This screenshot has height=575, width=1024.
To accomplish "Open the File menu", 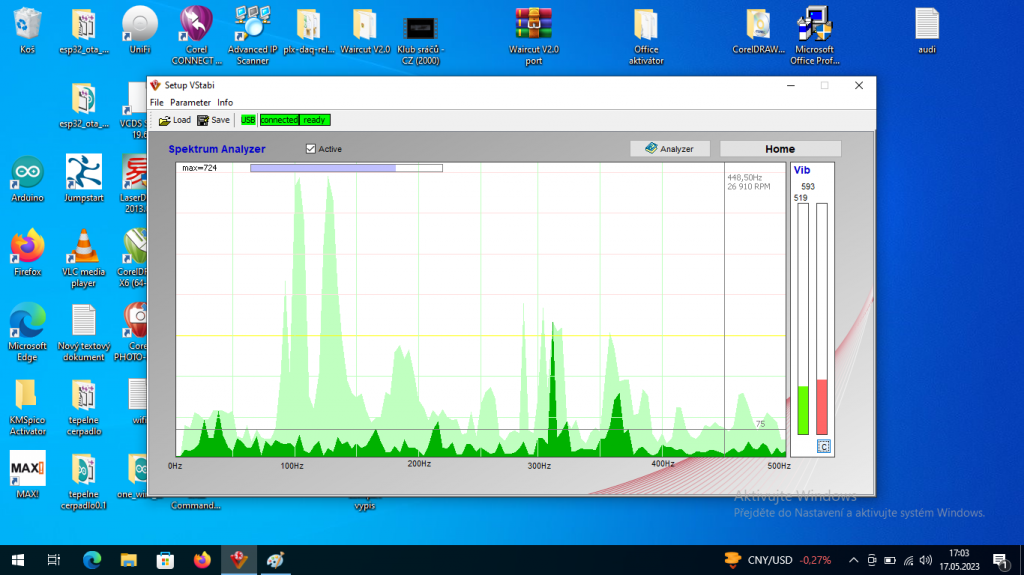I will (156, 103).
